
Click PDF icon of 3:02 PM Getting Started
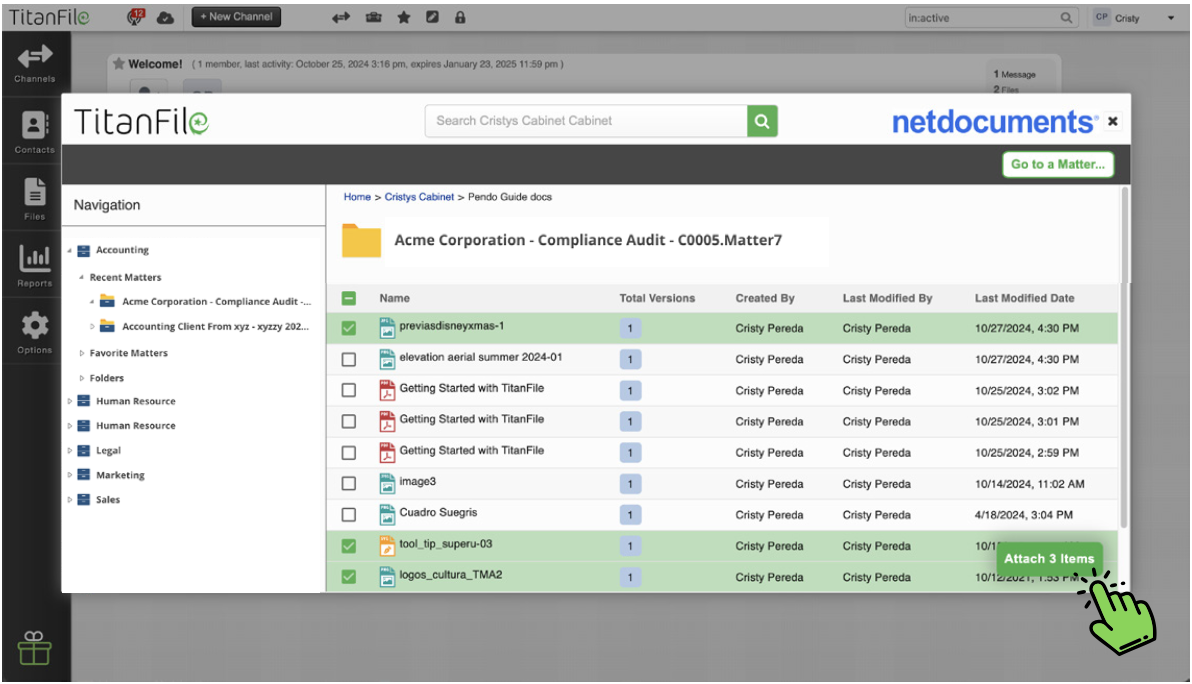(x=387, y=390)
